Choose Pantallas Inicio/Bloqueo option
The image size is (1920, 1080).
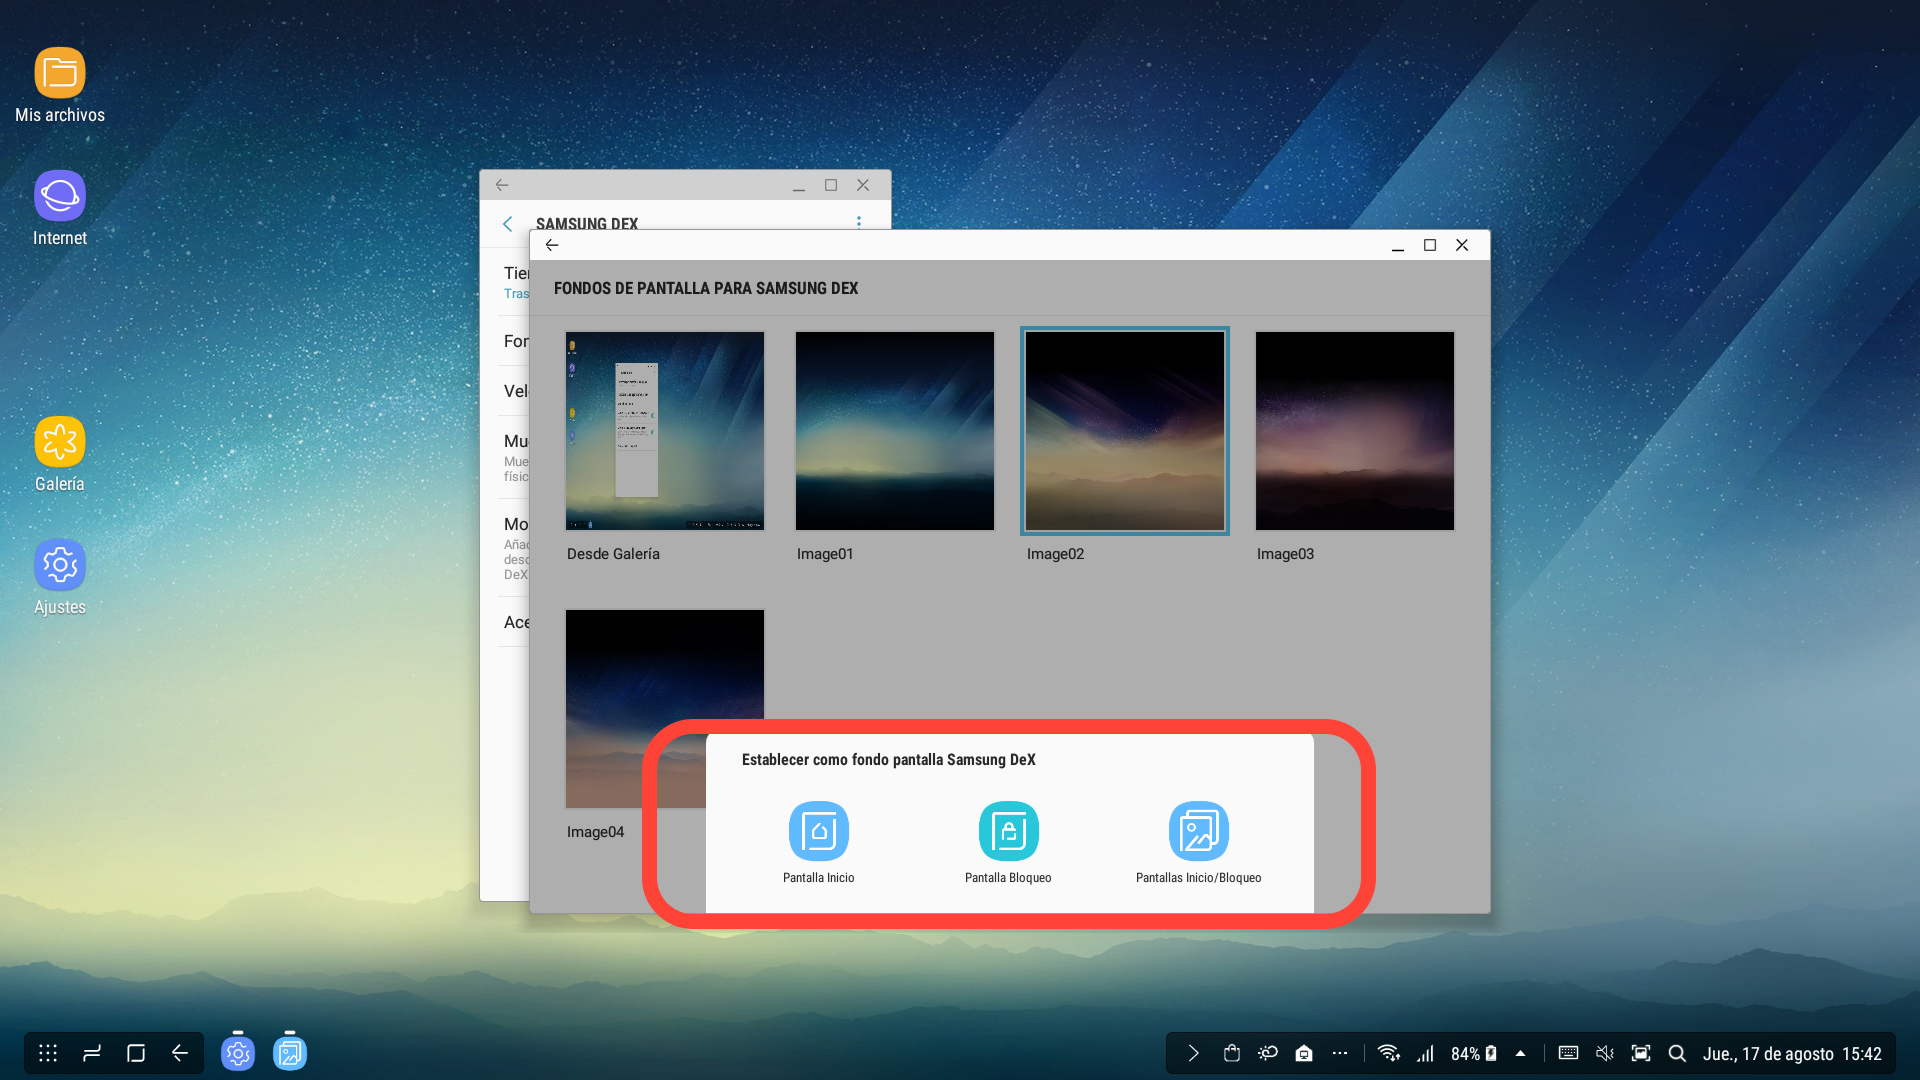(1198, 842)
